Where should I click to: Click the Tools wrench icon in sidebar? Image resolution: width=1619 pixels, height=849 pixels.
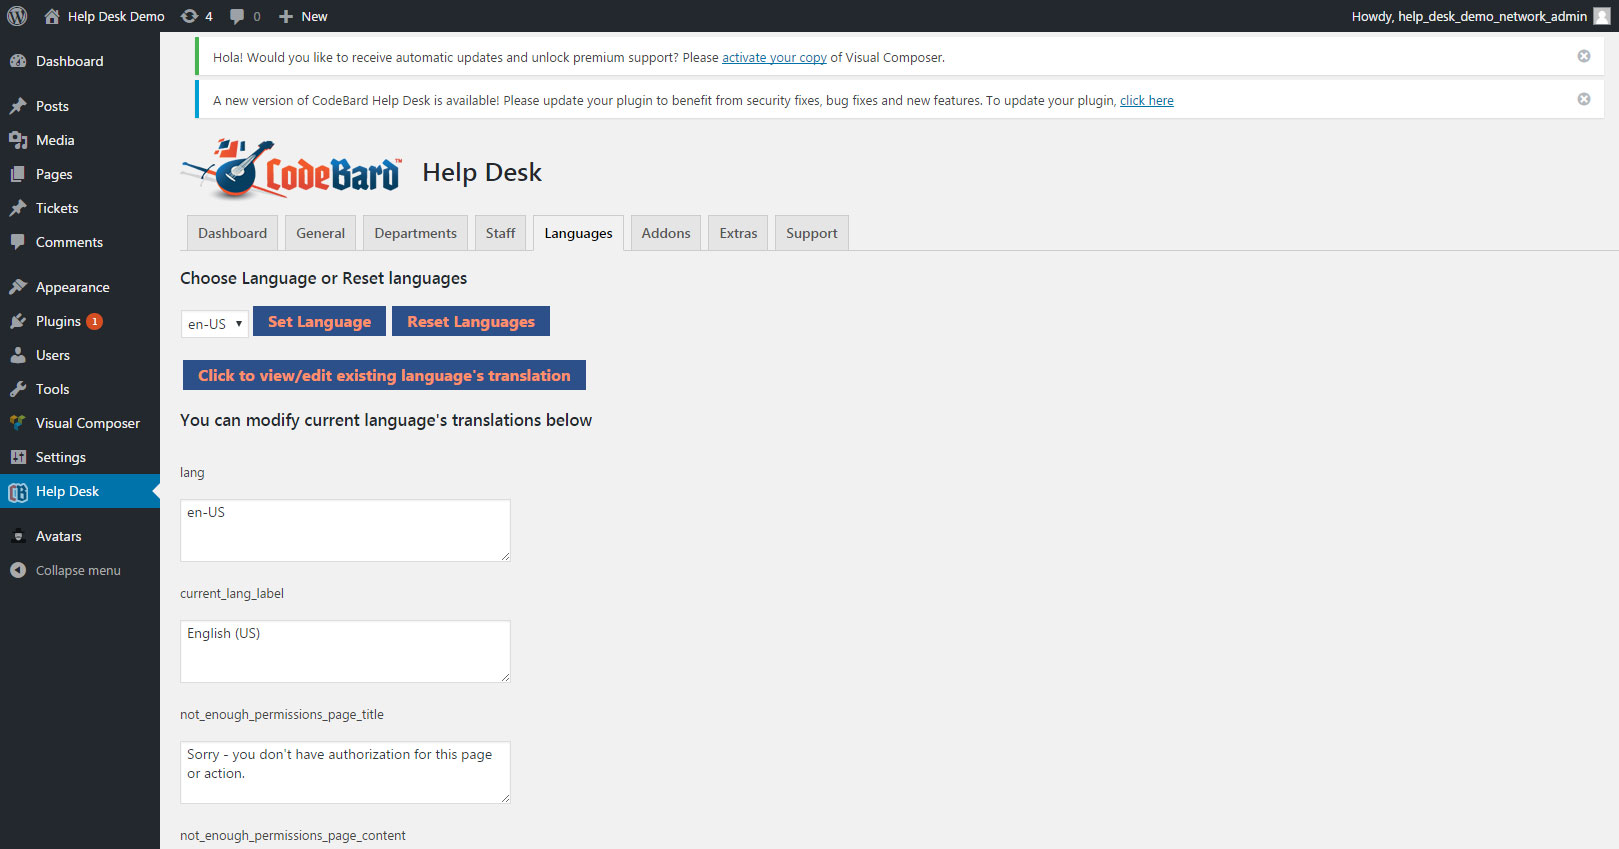[18, 389]
